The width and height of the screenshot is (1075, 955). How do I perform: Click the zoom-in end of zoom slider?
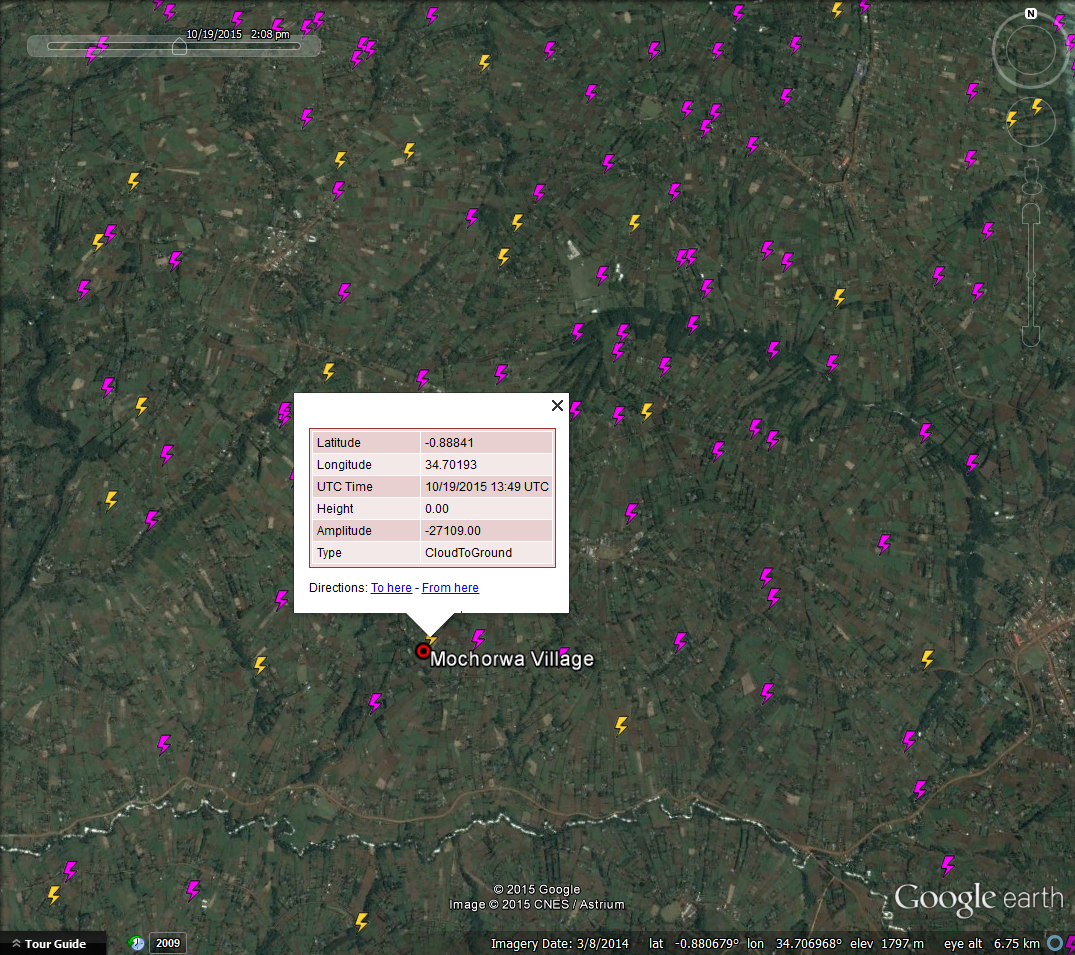point(1031,214)
